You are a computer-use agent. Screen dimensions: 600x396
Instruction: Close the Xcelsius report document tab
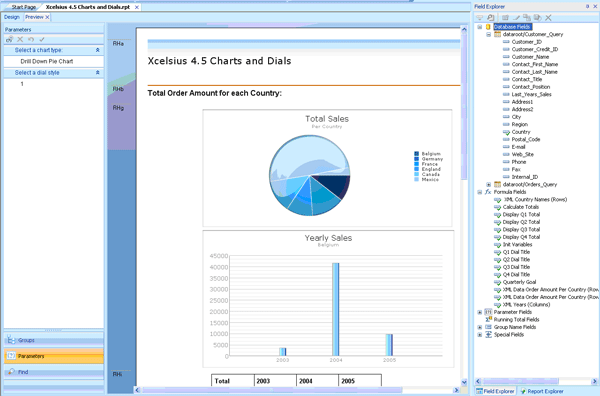pyautogui.click(x=137, y=7)
